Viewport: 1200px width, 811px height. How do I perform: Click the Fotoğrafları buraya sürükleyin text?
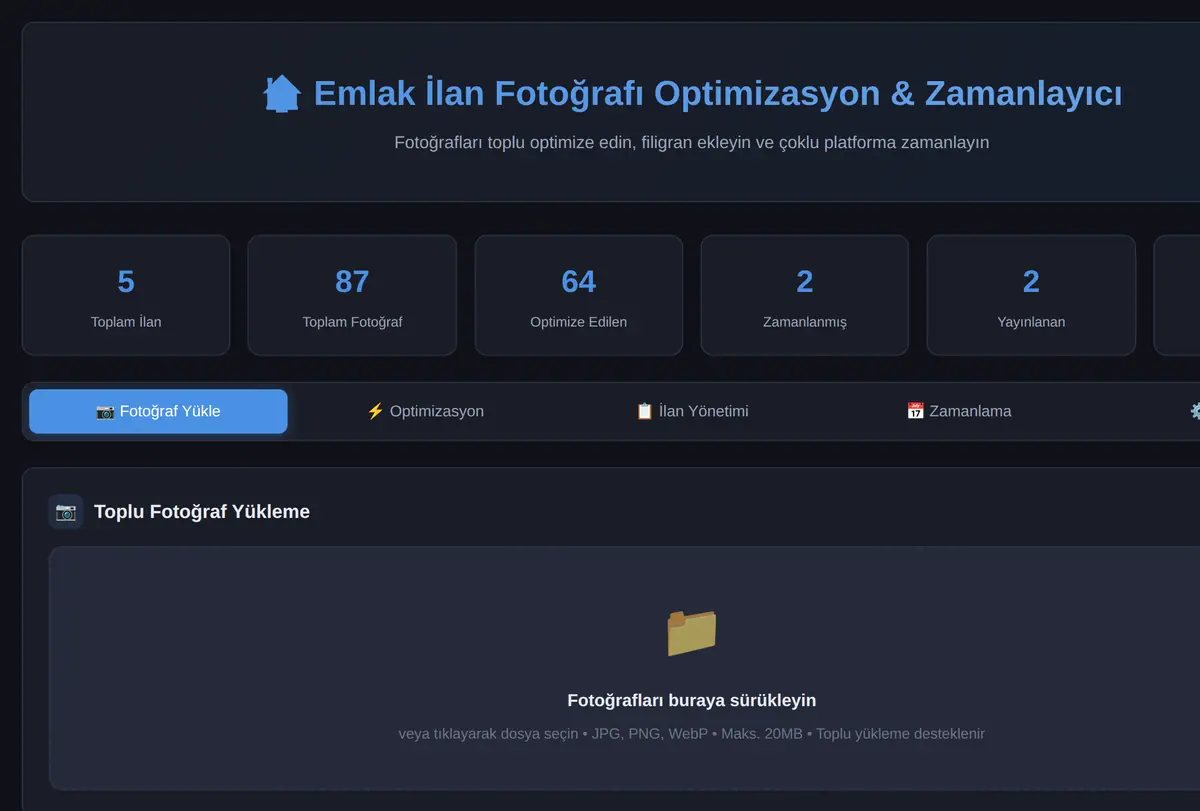(692, 700)
